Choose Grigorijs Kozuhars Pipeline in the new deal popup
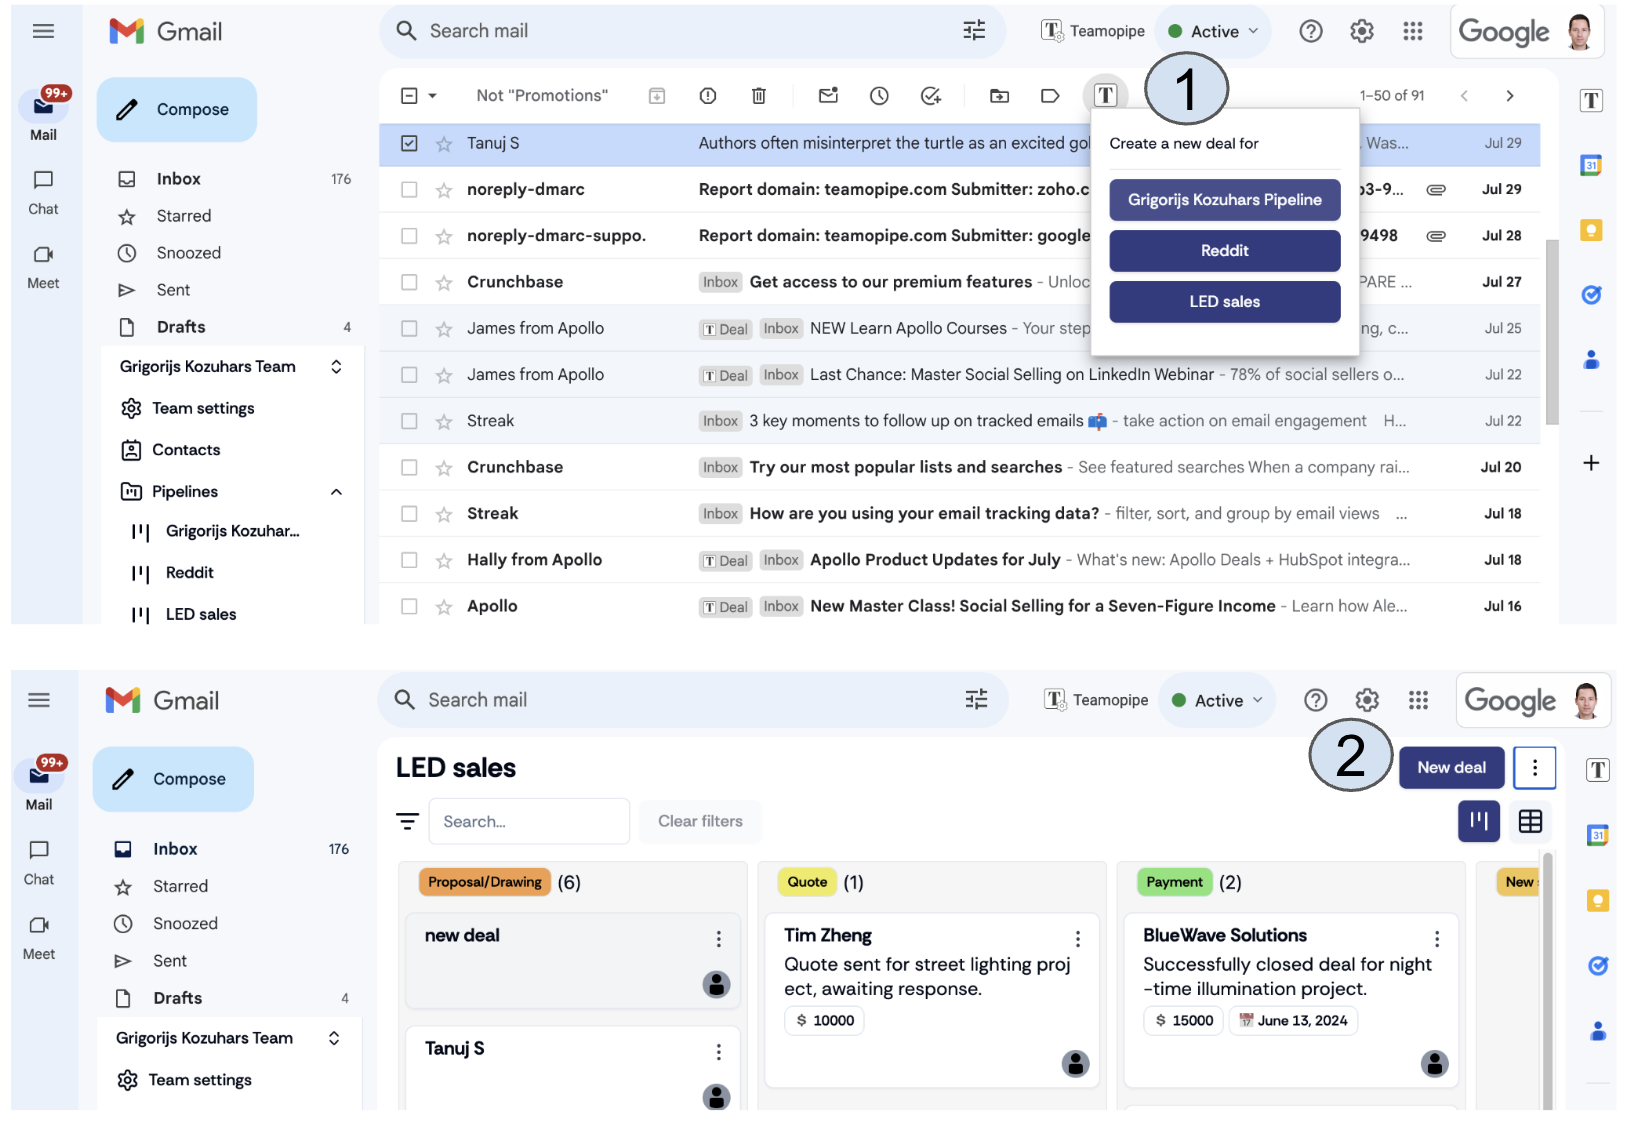This screenshot has height=1122, width=1634. point(1225,200)
